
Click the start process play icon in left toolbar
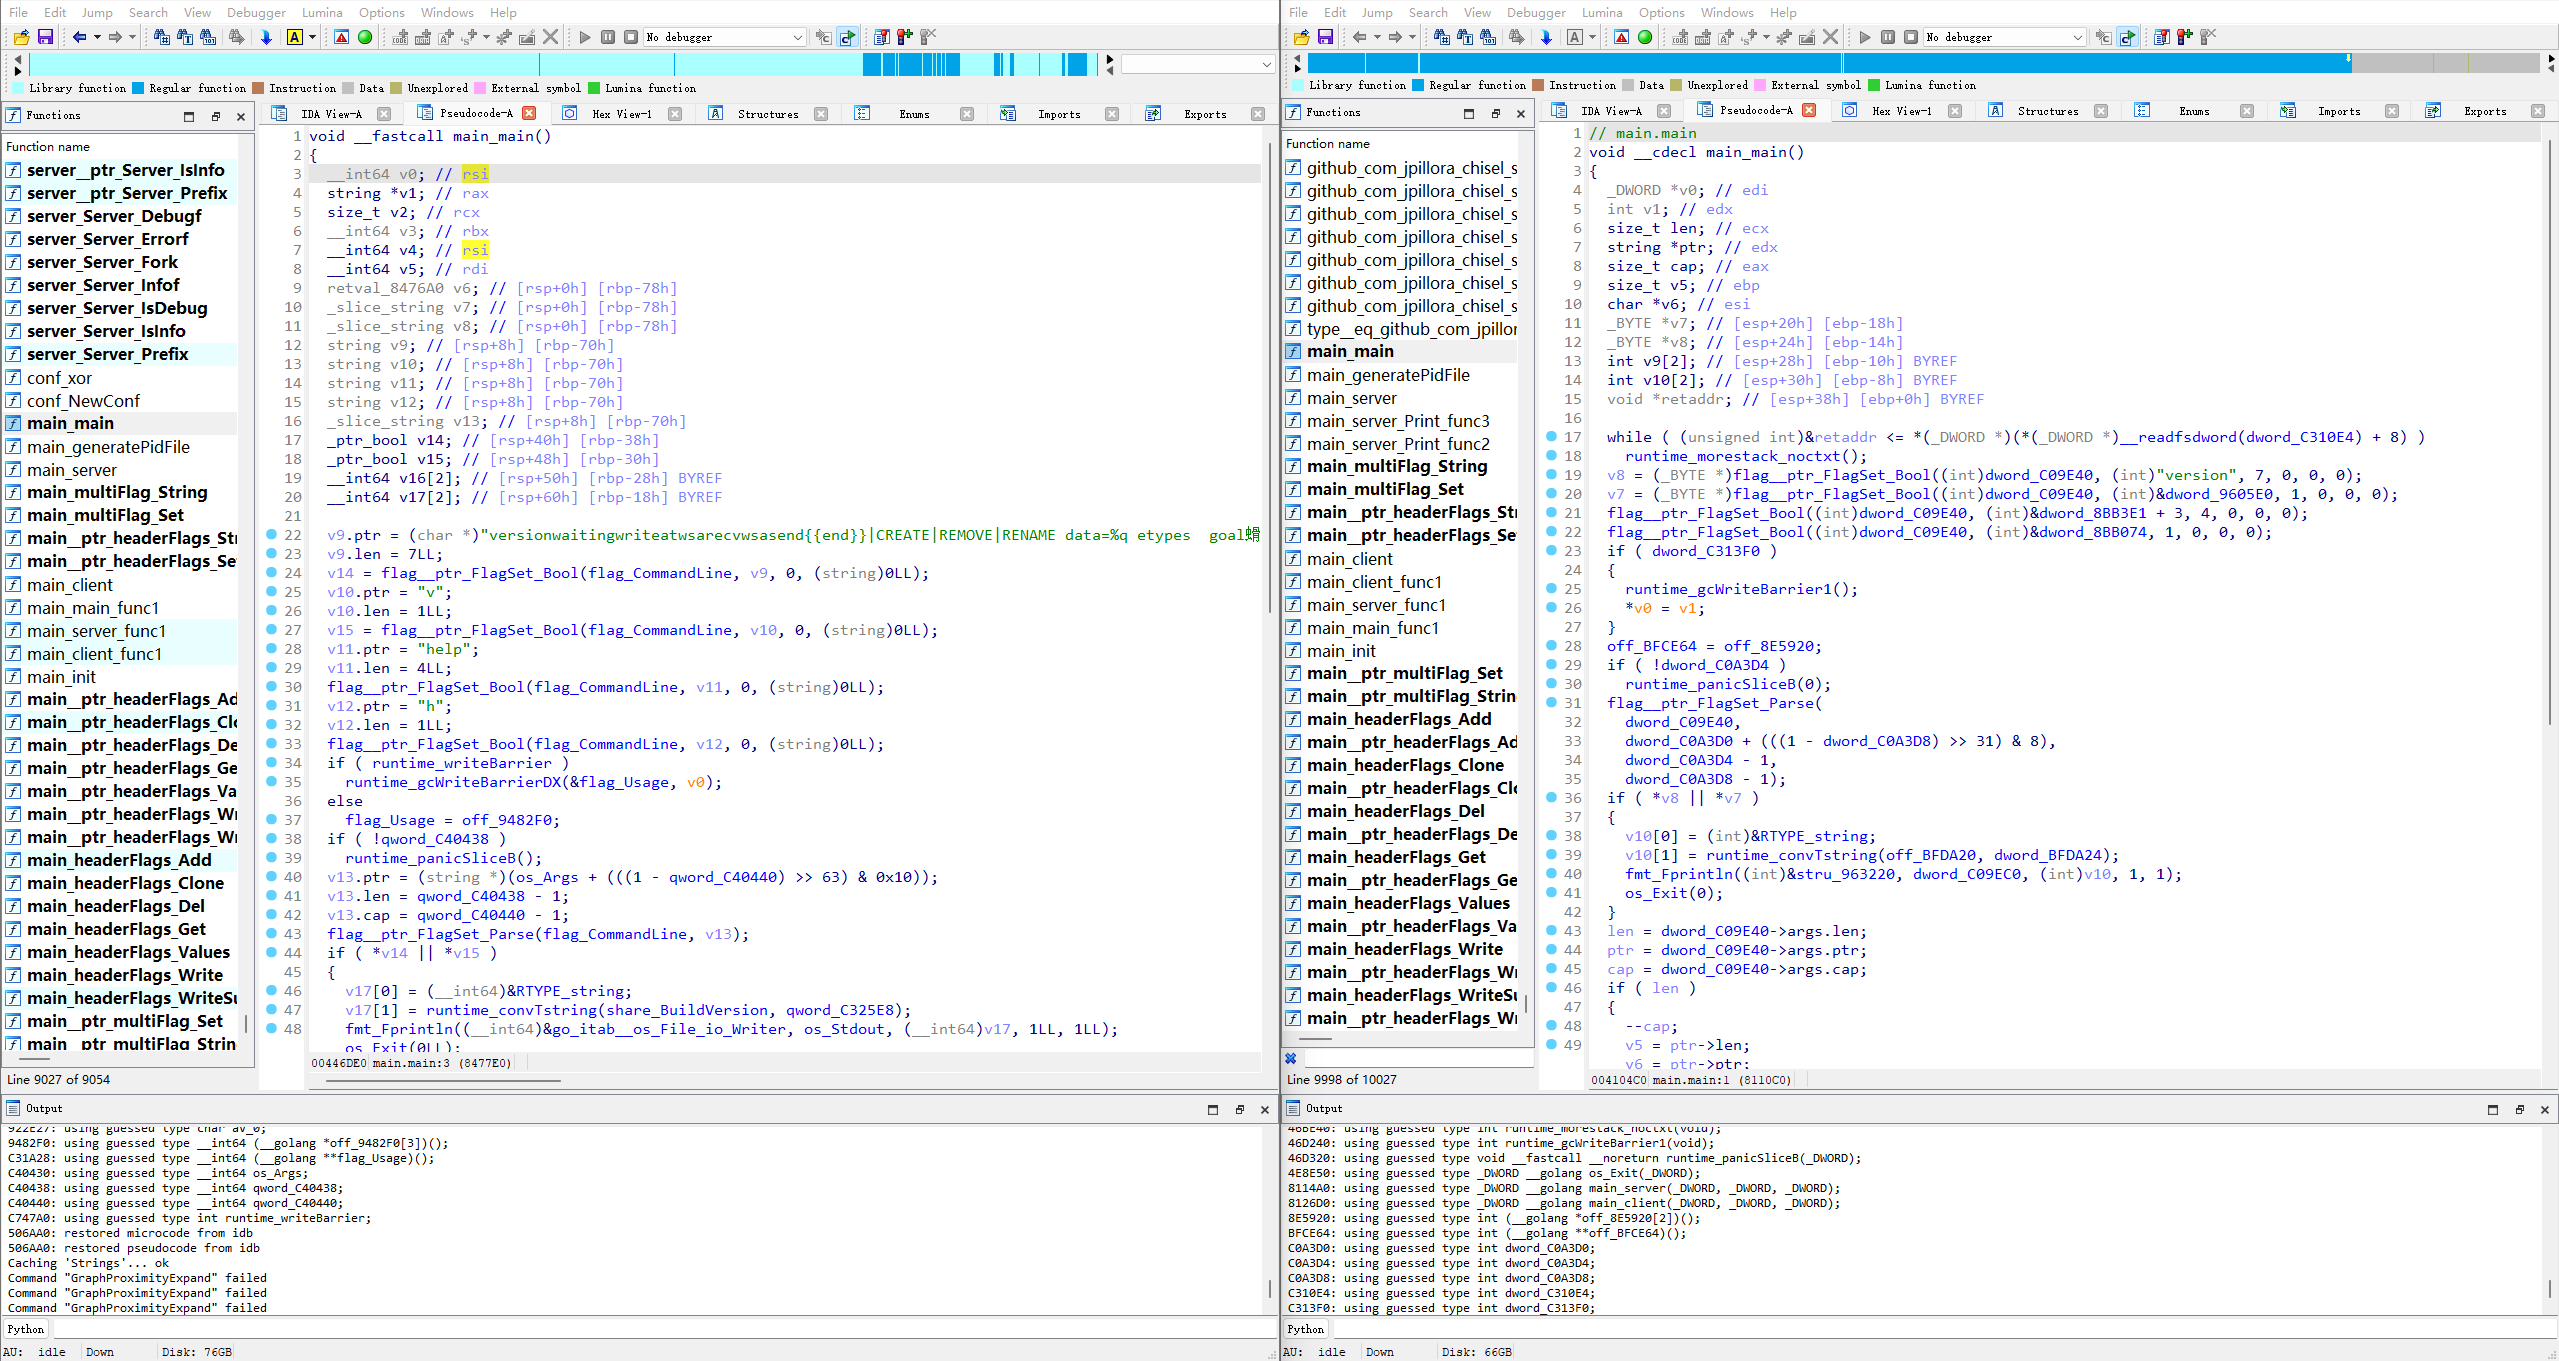[x=585, y=37]
